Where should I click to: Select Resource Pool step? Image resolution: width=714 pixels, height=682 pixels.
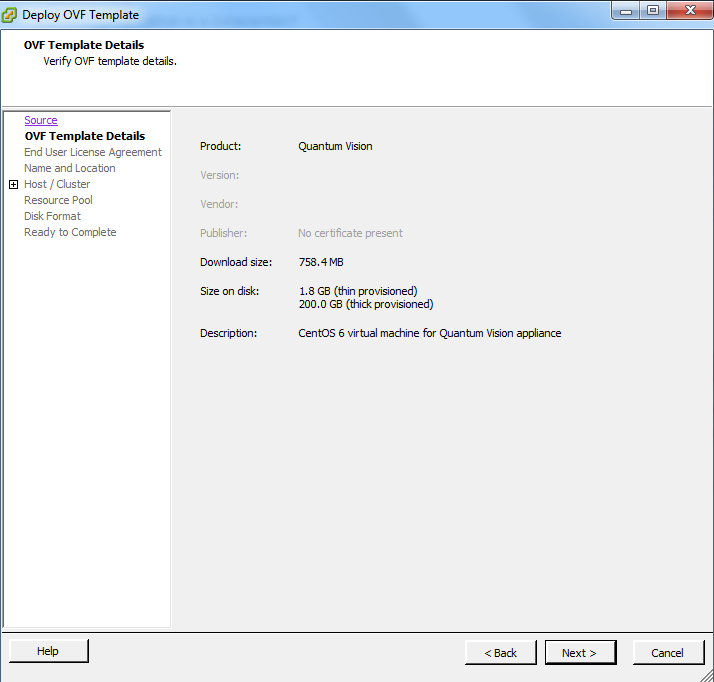pyautogui.click(x=58, y=200)
